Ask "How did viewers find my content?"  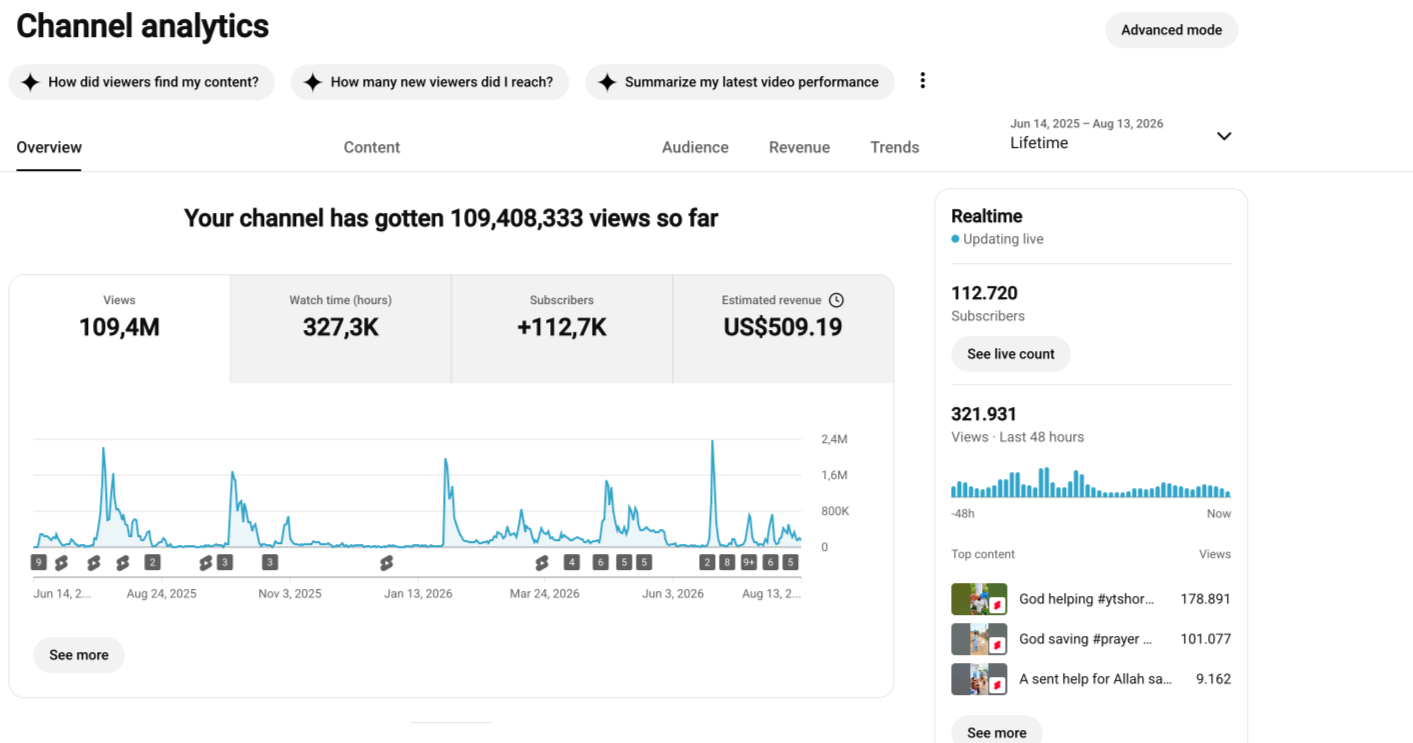point(141,82)
